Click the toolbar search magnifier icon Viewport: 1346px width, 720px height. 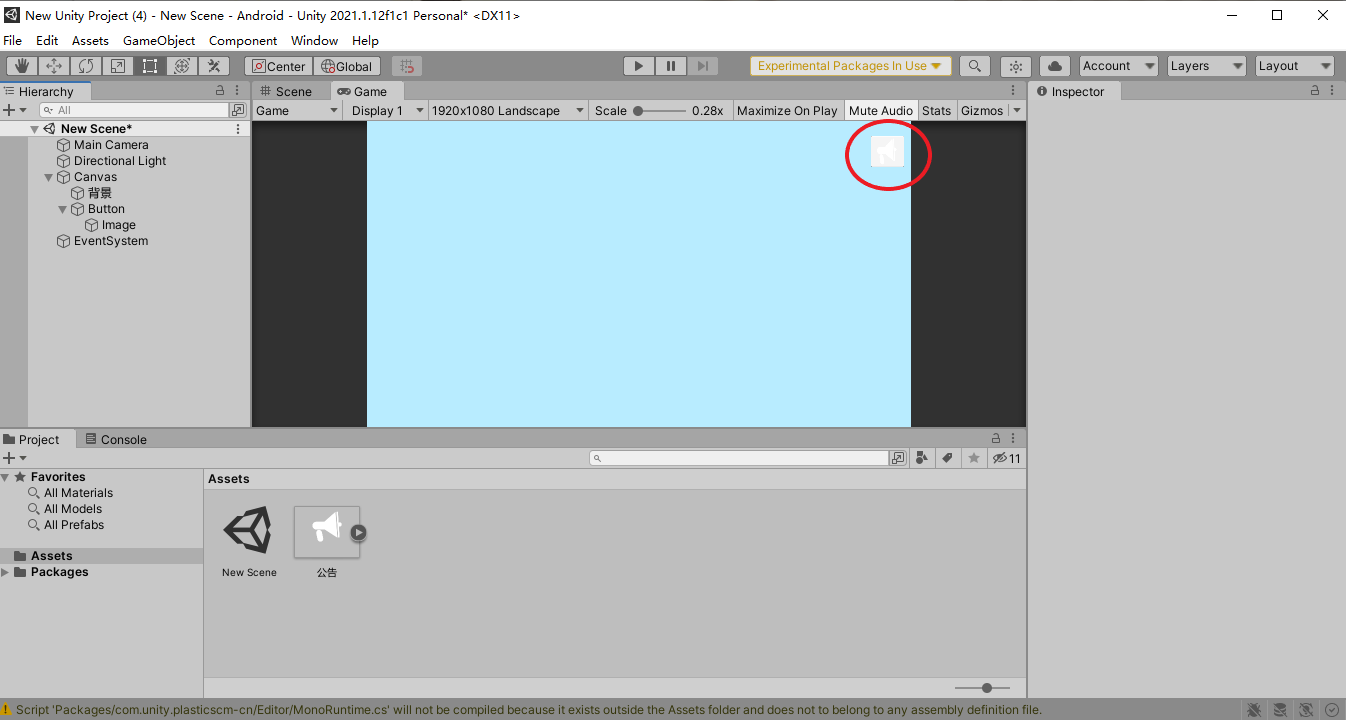click(x=974, y=66)
